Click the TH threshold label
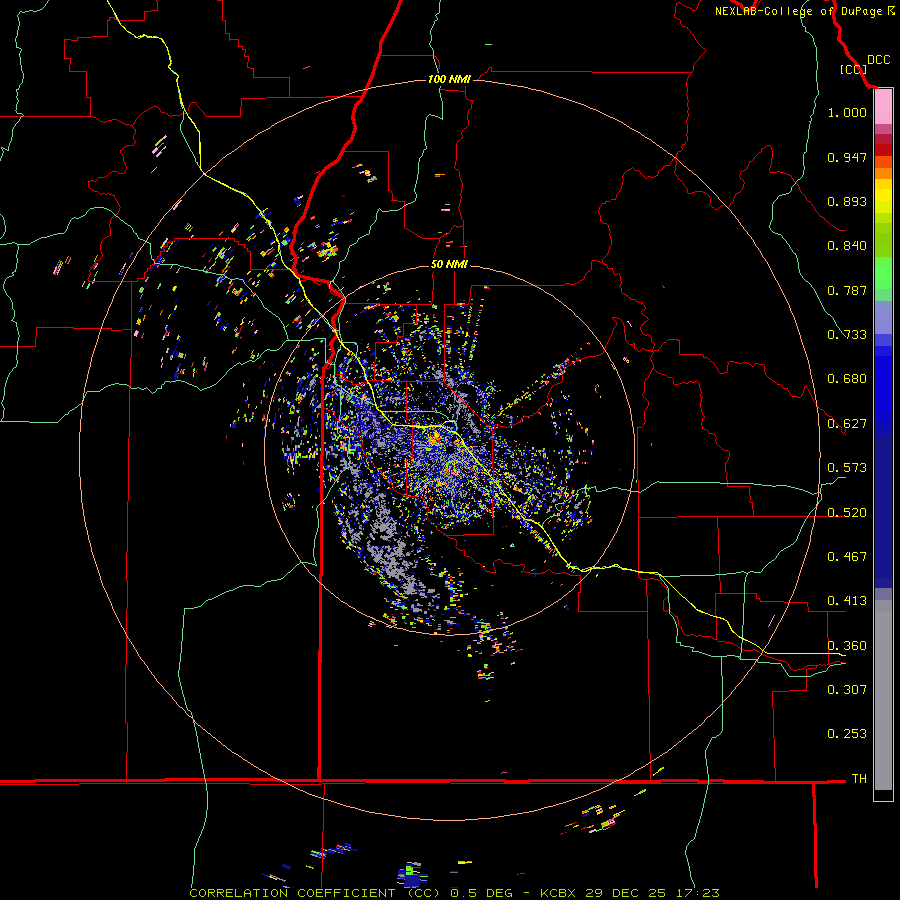This screenshot has height=900, width=900. coord(859,779)
